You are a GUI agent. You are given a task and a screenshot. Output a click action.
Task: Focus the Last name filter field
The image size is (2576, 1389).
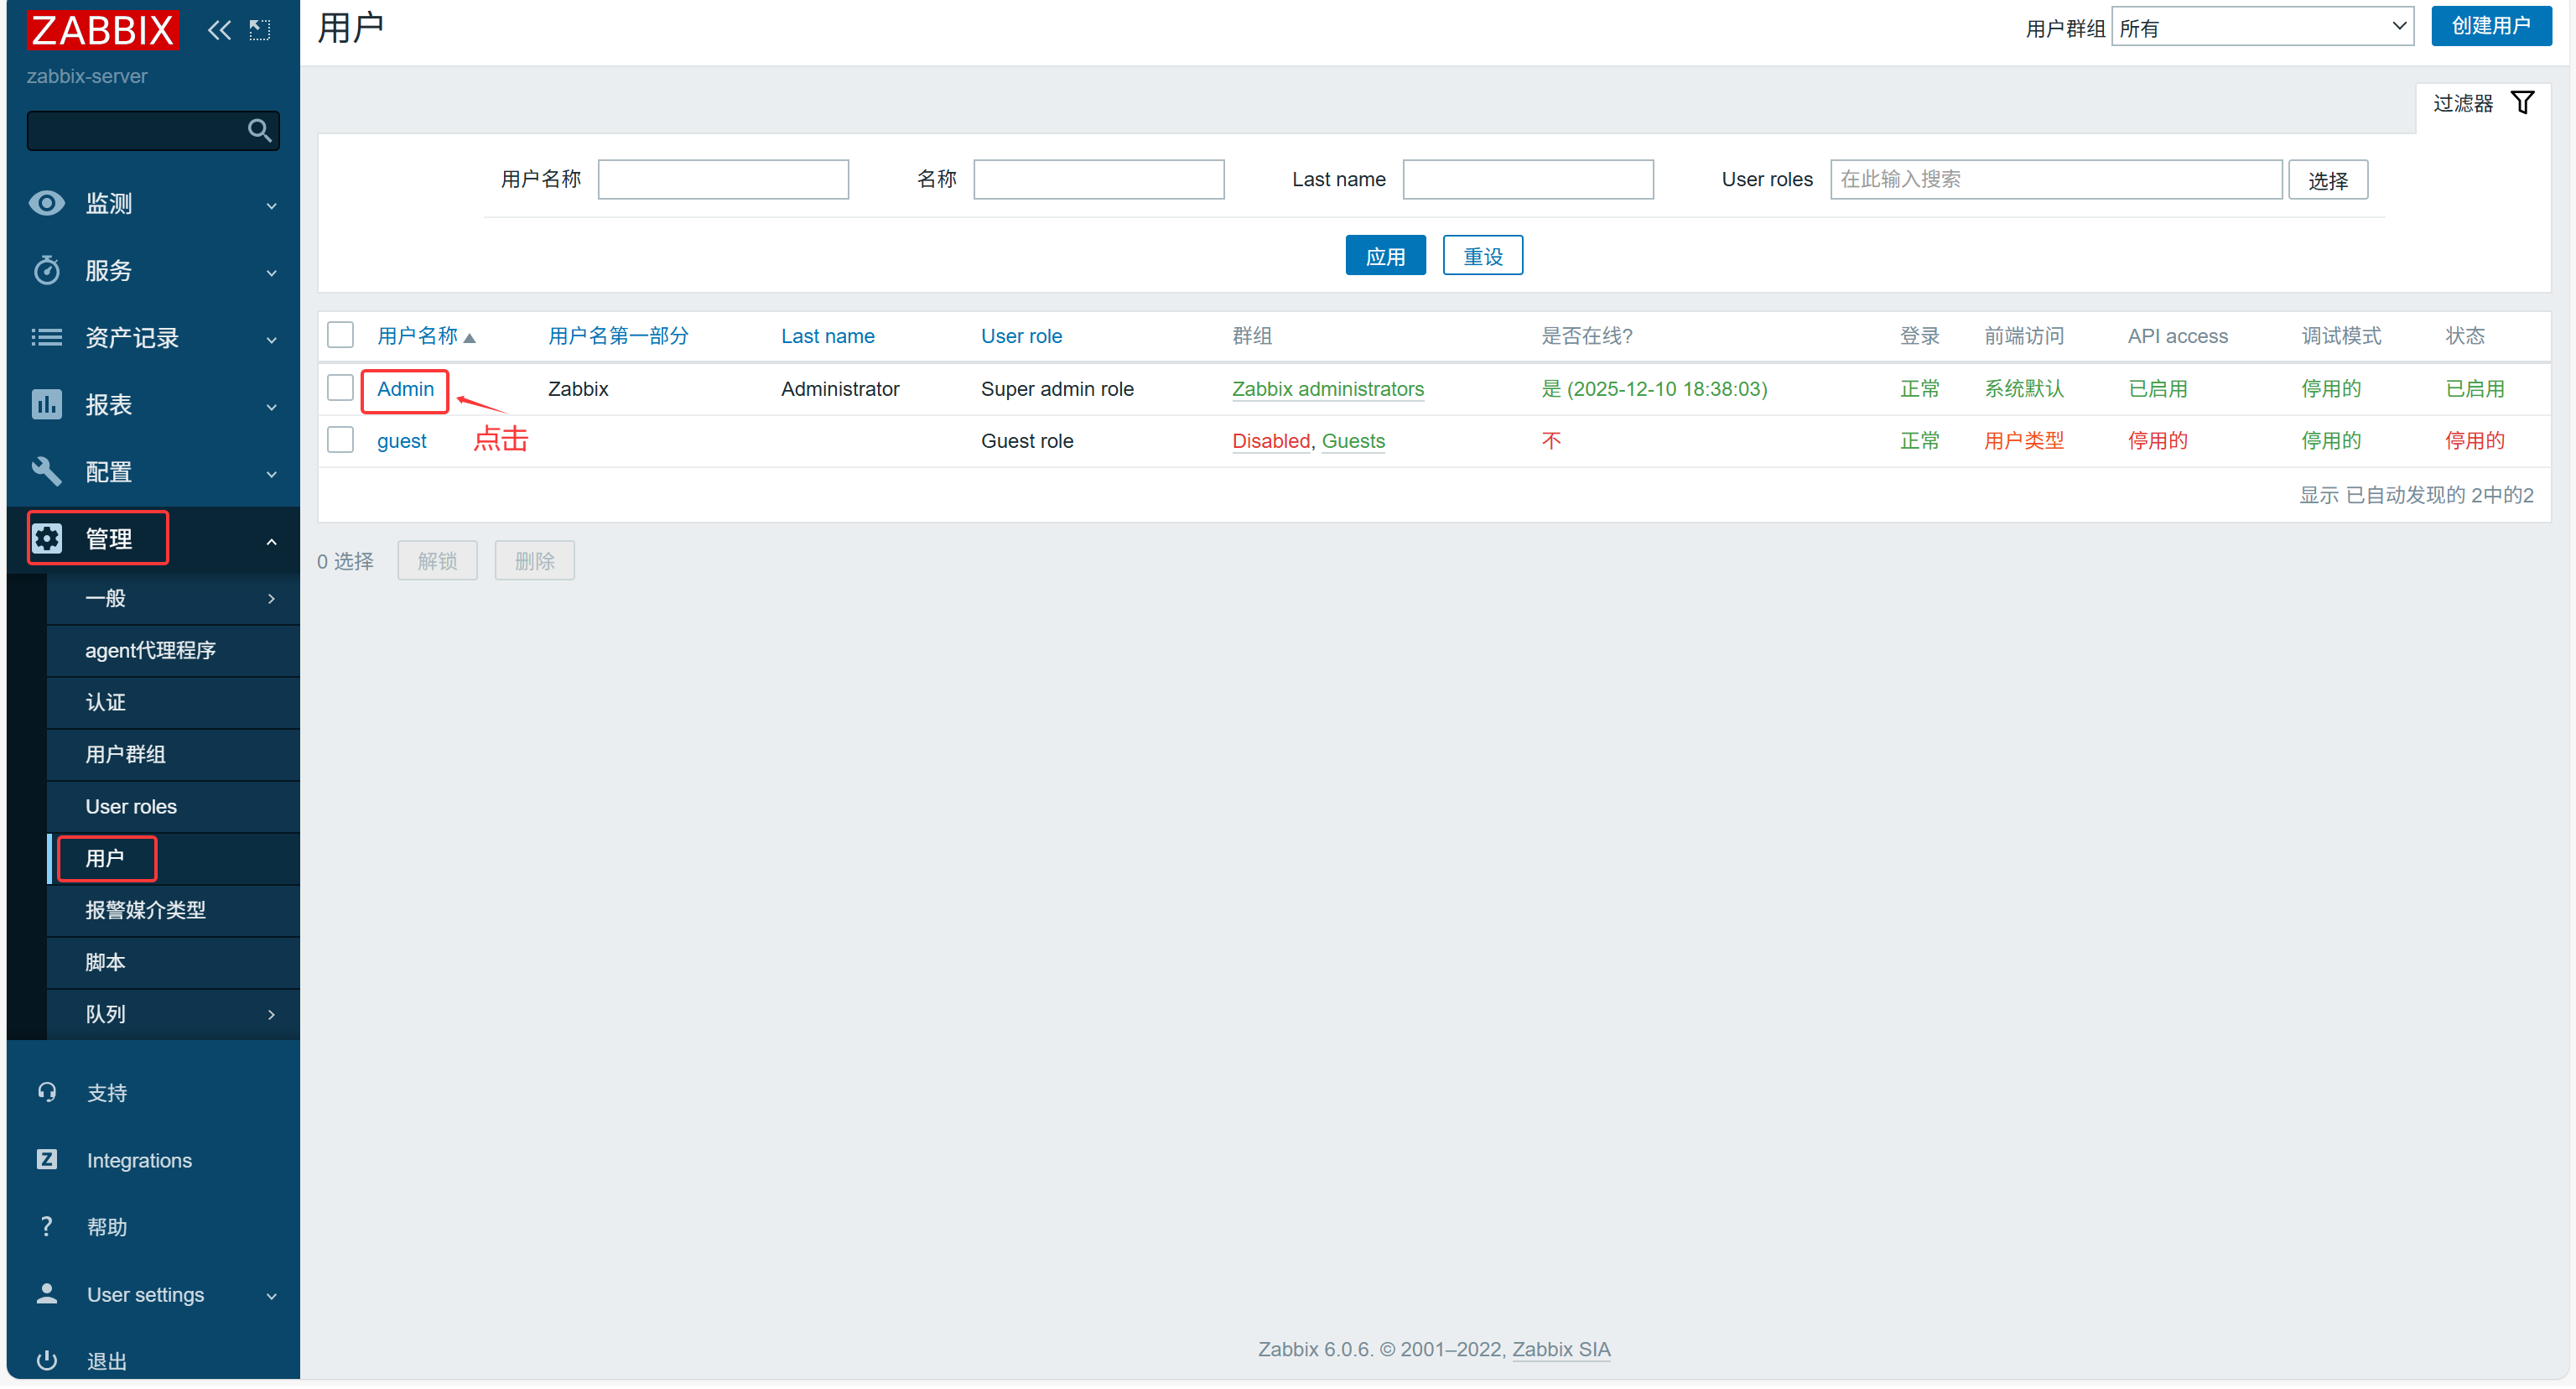pyautogui.click(x=1528, y=179)
